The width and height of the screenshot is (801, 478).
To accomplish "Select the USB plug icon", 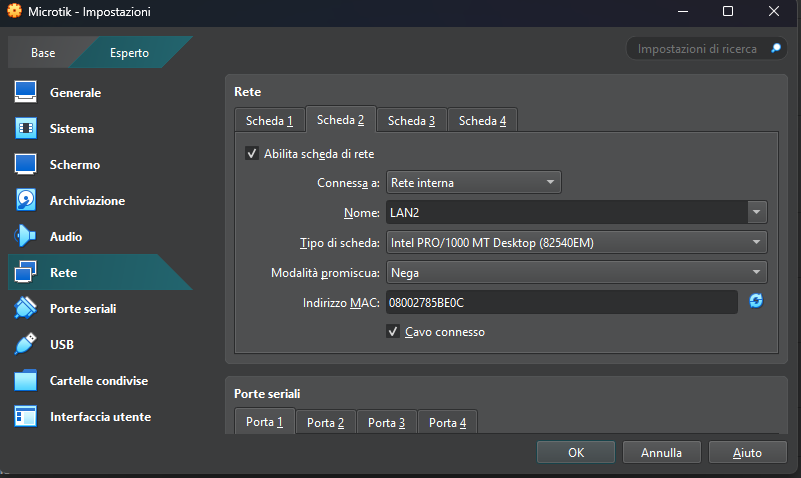I will [x=26, y=344].
